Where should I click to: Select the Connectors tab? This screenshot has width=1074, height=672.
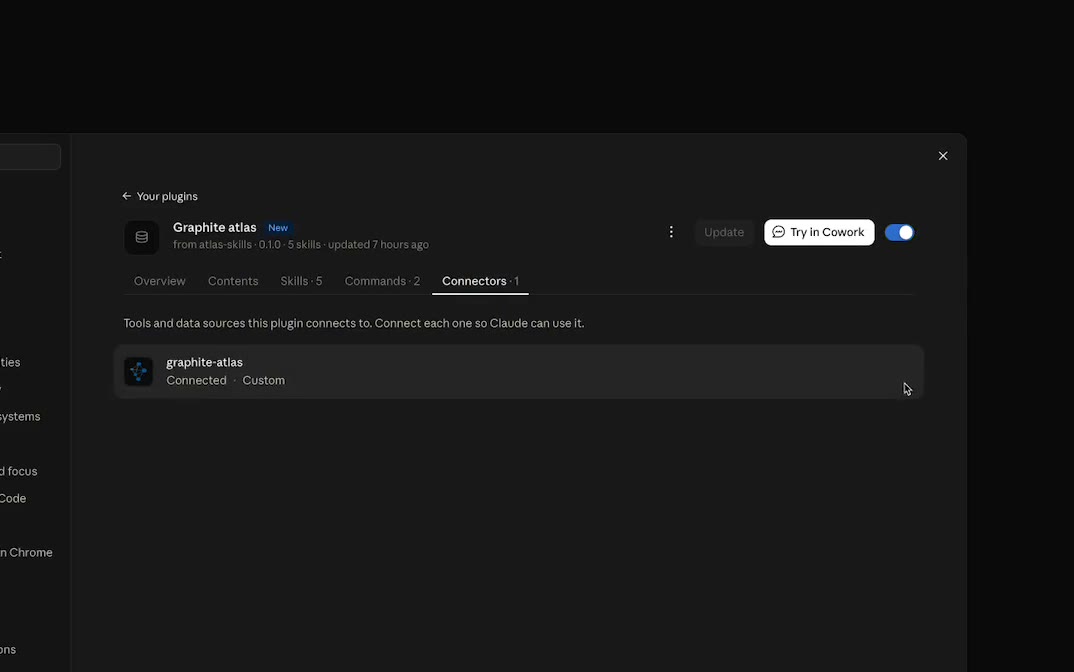coord(480,281)
